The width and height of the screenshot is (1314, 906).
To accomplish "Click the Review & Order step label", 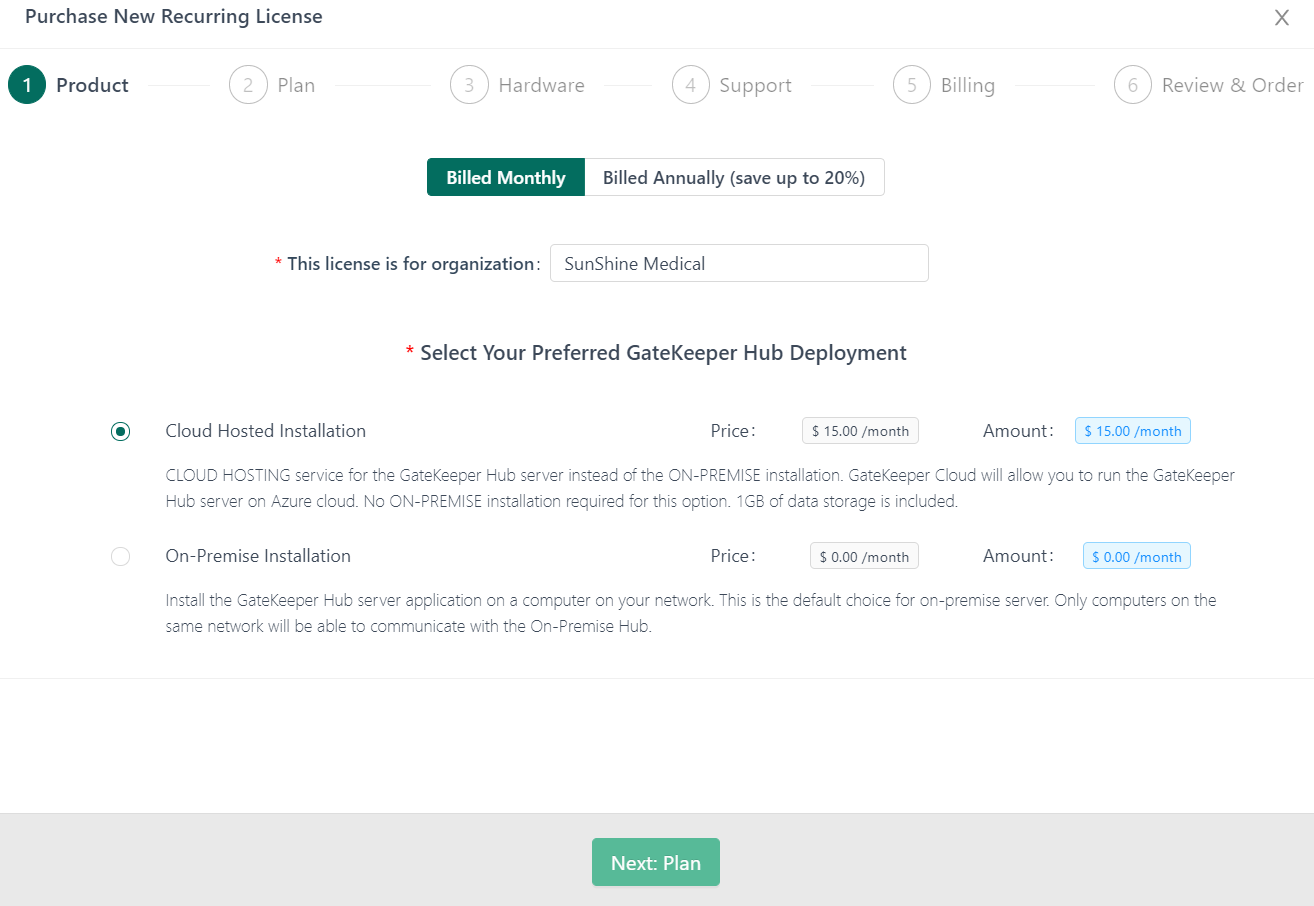I will coord(1232,85).
